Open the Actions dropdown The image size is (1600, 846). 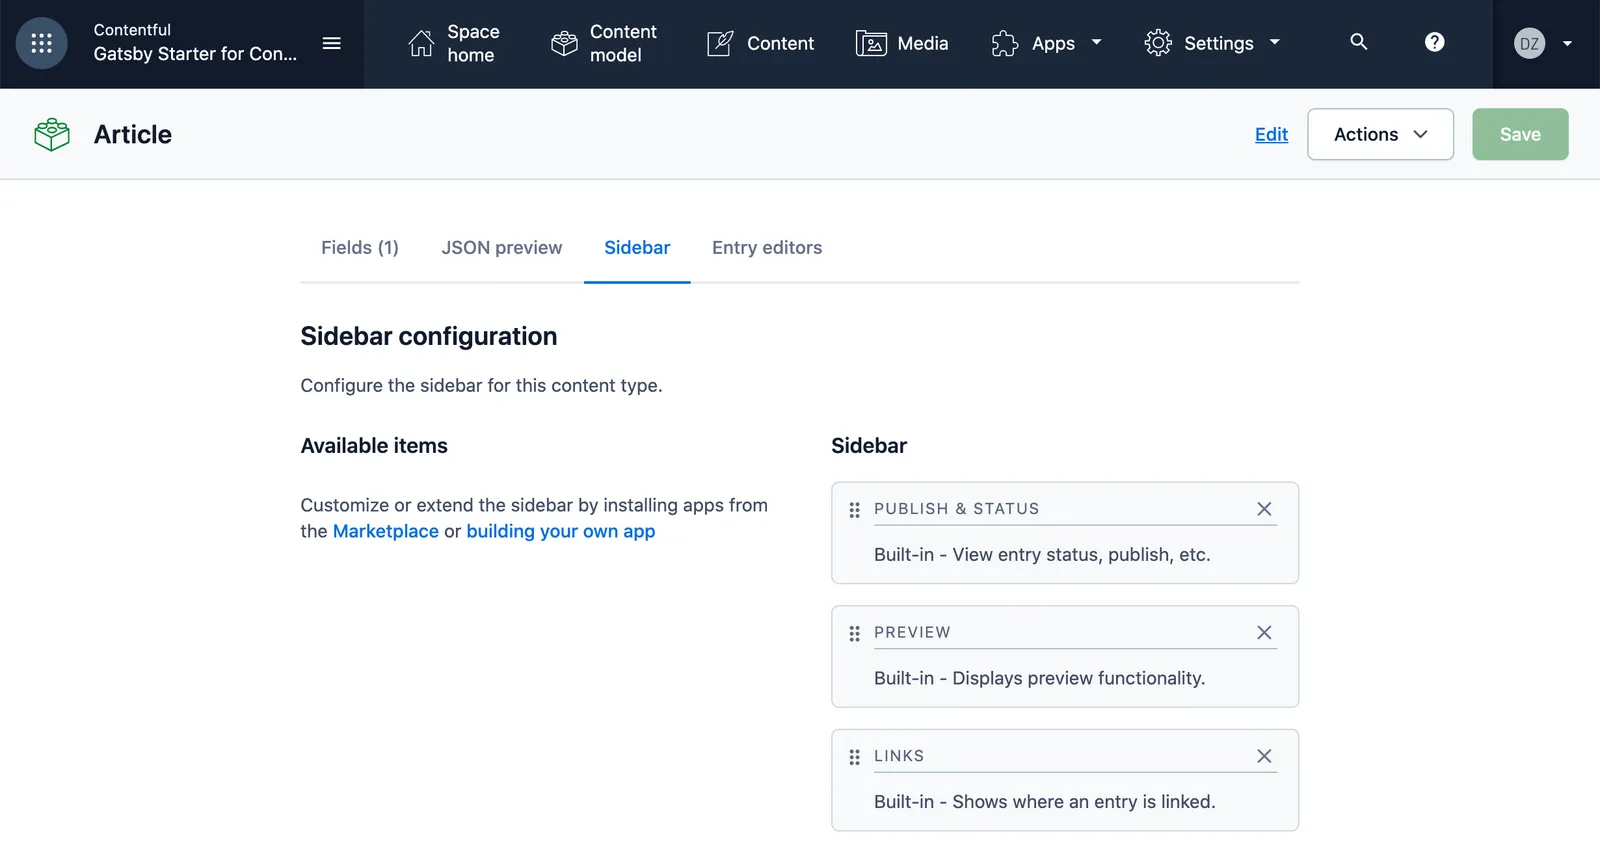[1380, 134]
